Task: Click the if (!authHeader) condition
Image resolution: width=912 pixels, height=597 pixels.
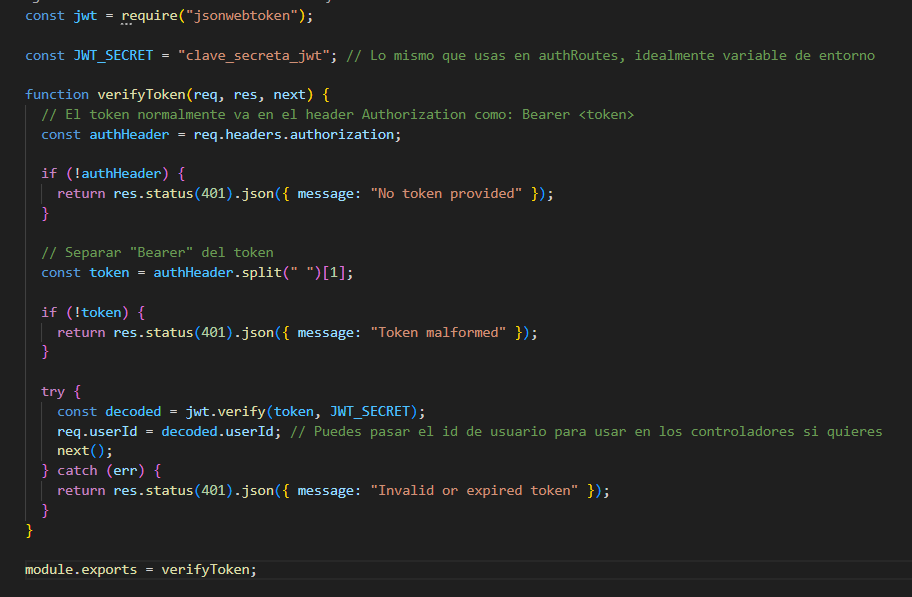Action: point(105,173)
